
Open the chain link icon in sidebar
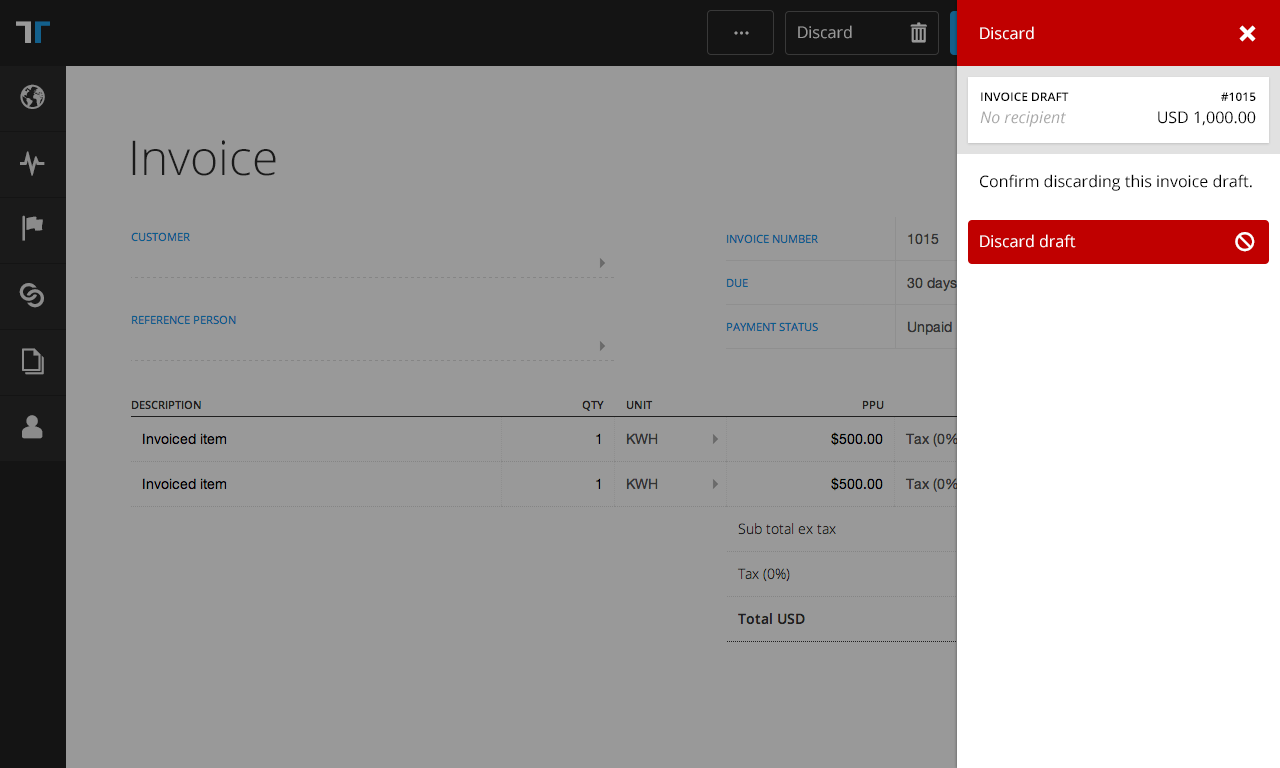[33, 295]
